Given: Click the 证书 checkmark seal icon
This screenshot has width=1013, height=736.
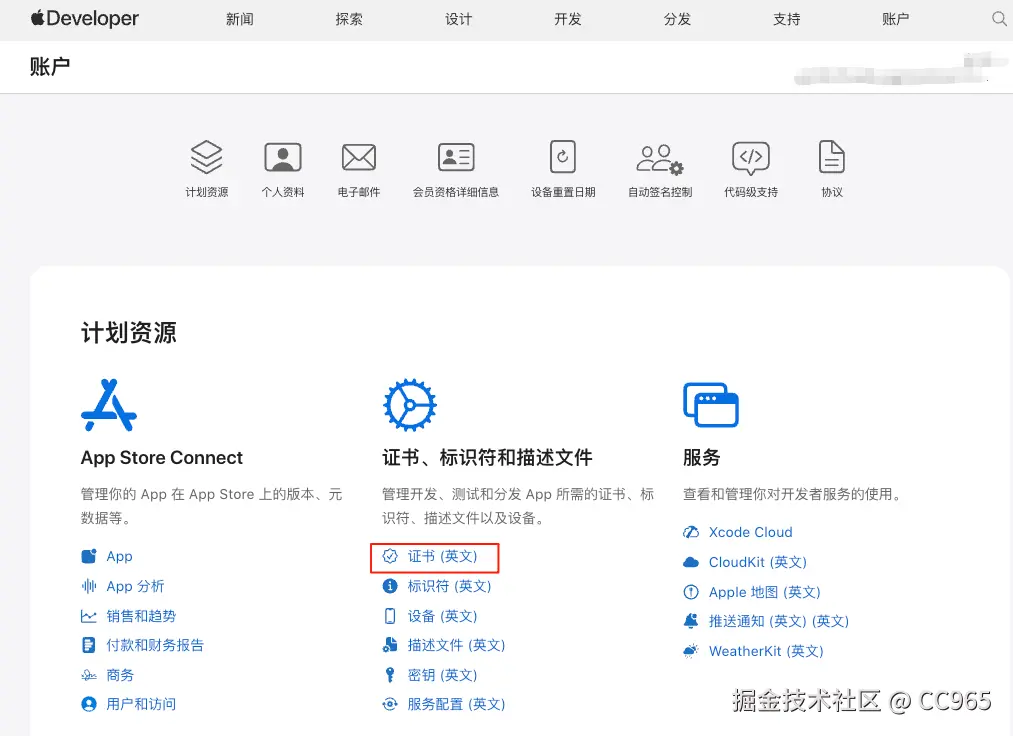Looking at the screenshot, I should point(390,556).
